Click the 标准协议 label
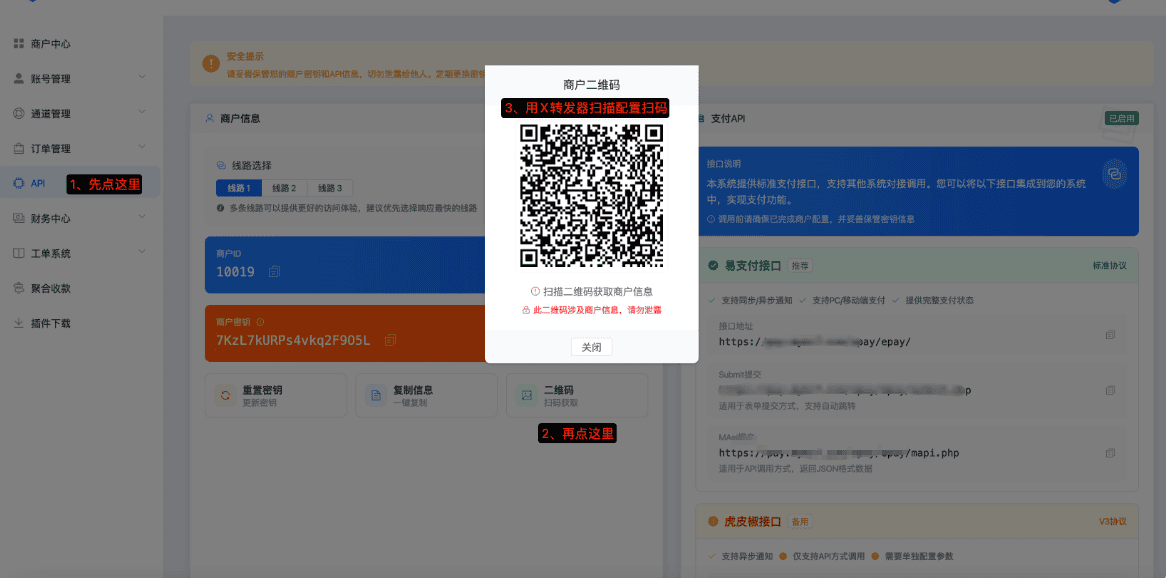 pyautogui.click(x=1109, y=266)
